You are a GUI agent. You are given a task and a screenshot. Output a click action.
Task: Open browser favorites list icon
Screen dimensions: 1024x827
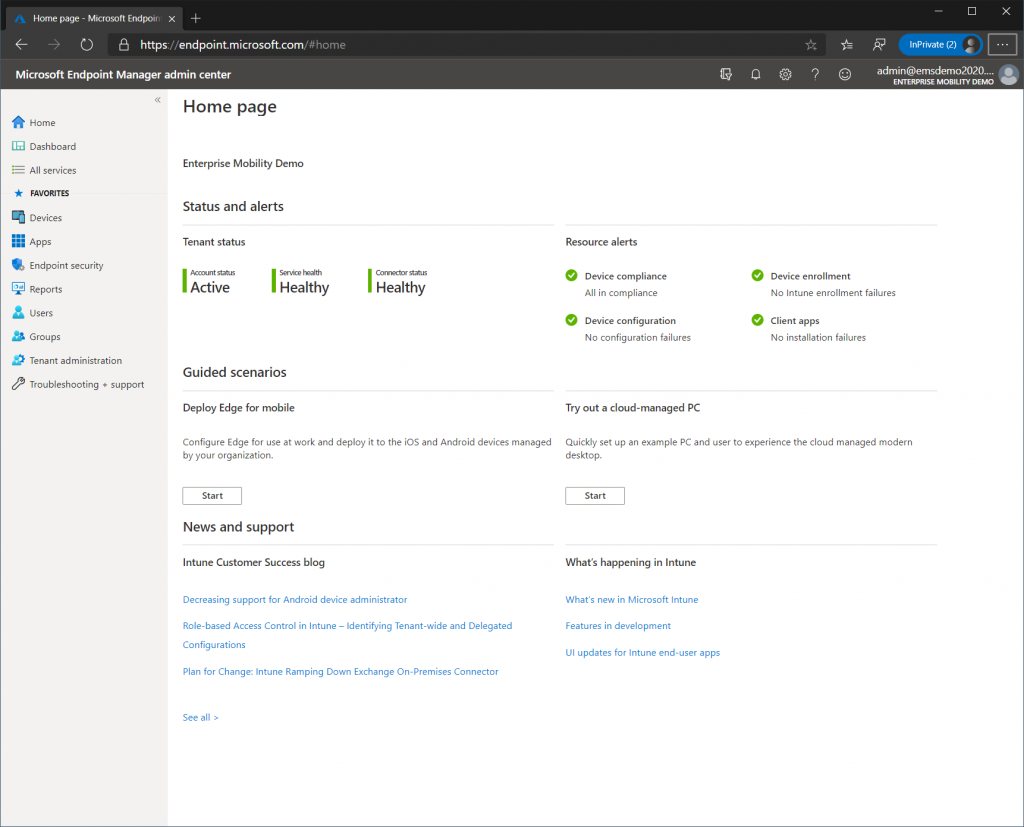click(847, 44)
